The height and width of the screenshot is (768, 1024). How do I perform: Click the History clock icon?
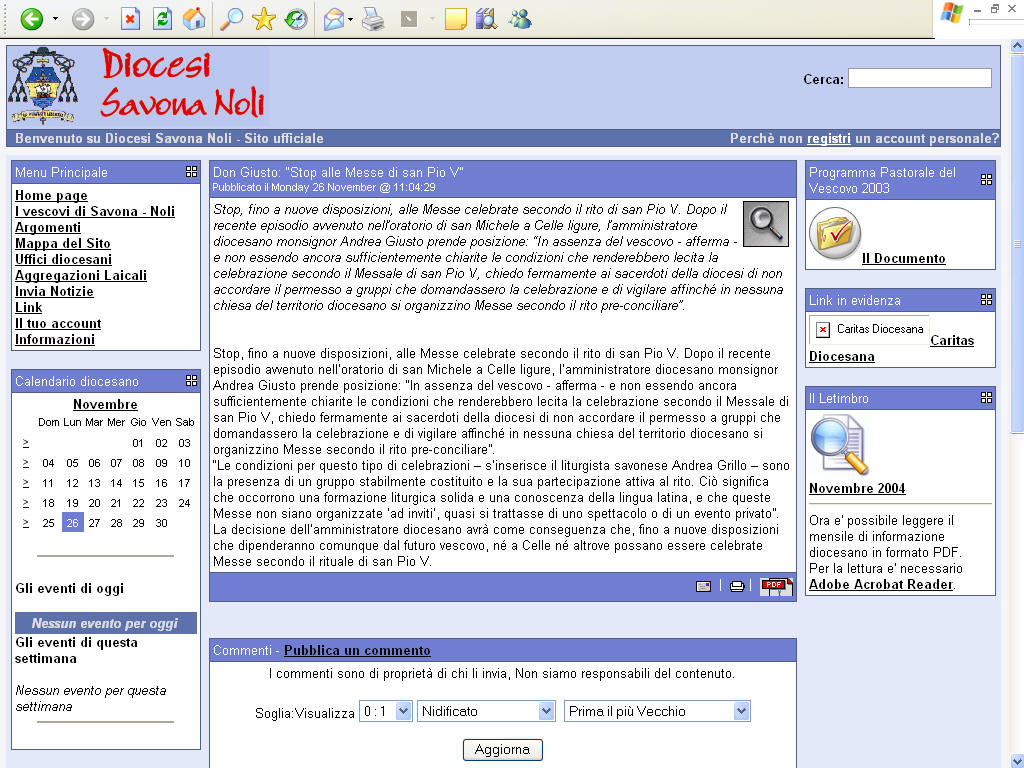click(x=296, y=19)
